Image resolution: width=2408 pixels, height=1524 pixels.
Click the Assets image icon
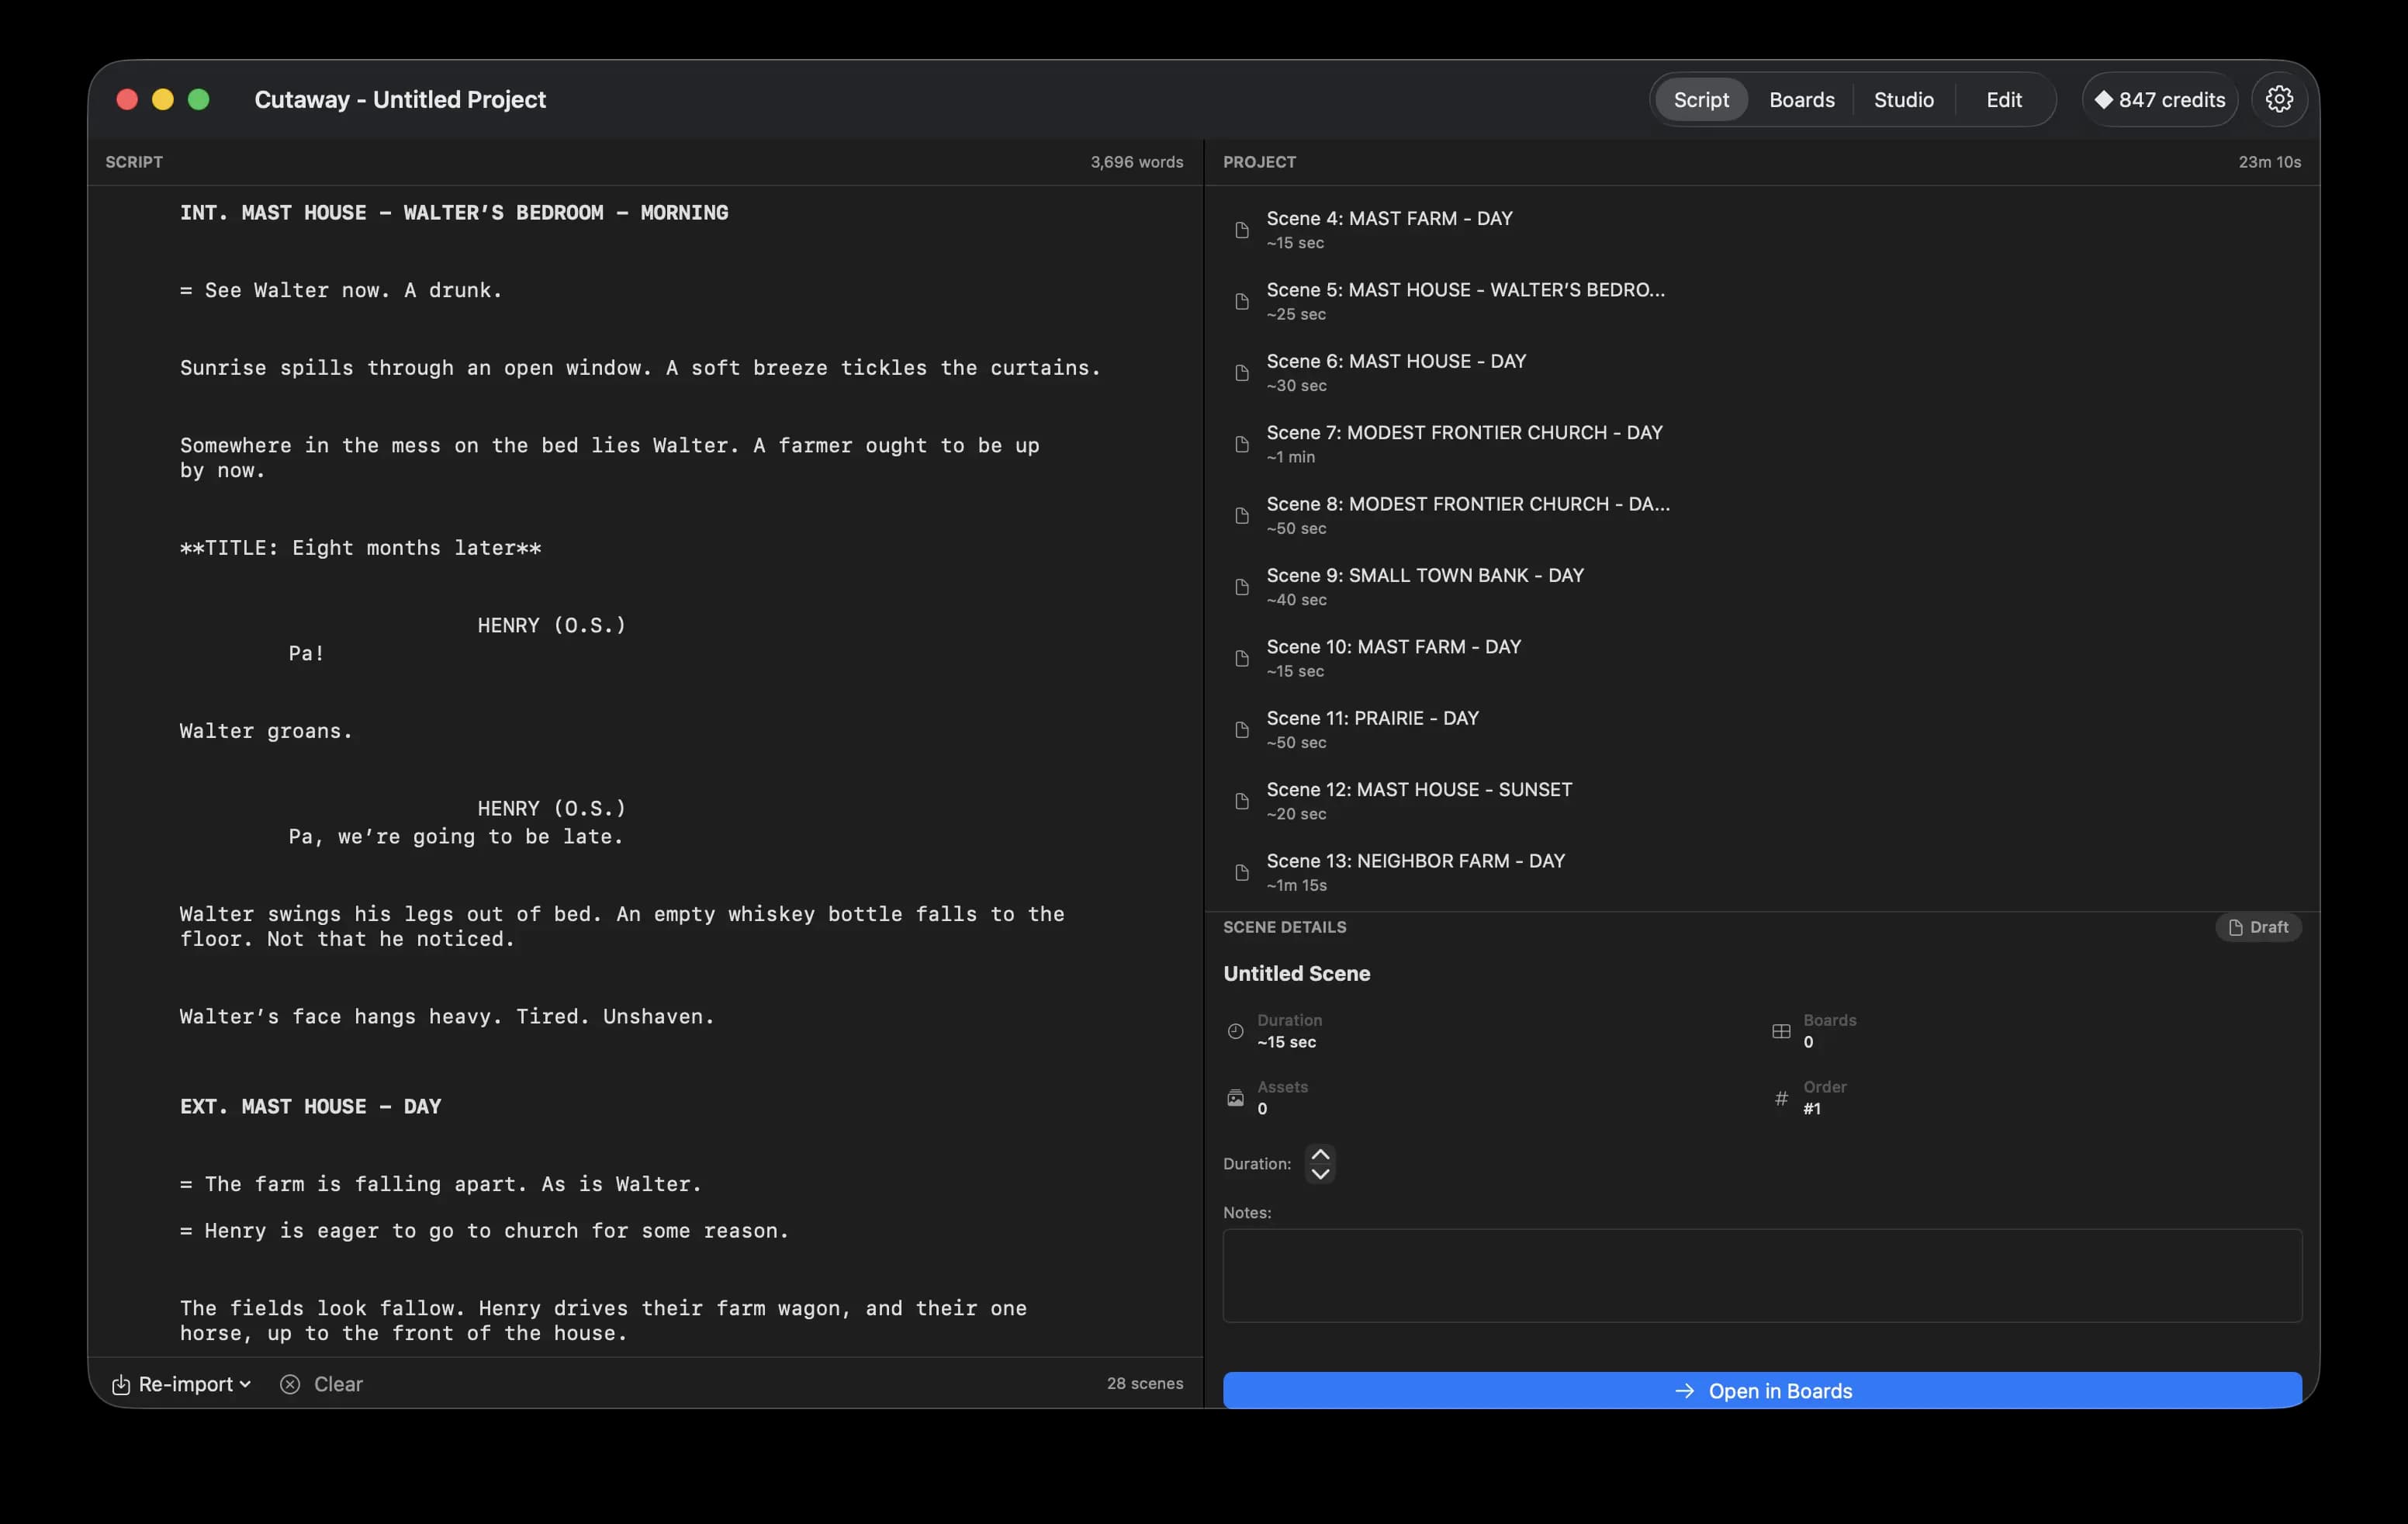pyautogui.click(x=1235, y=1098)
